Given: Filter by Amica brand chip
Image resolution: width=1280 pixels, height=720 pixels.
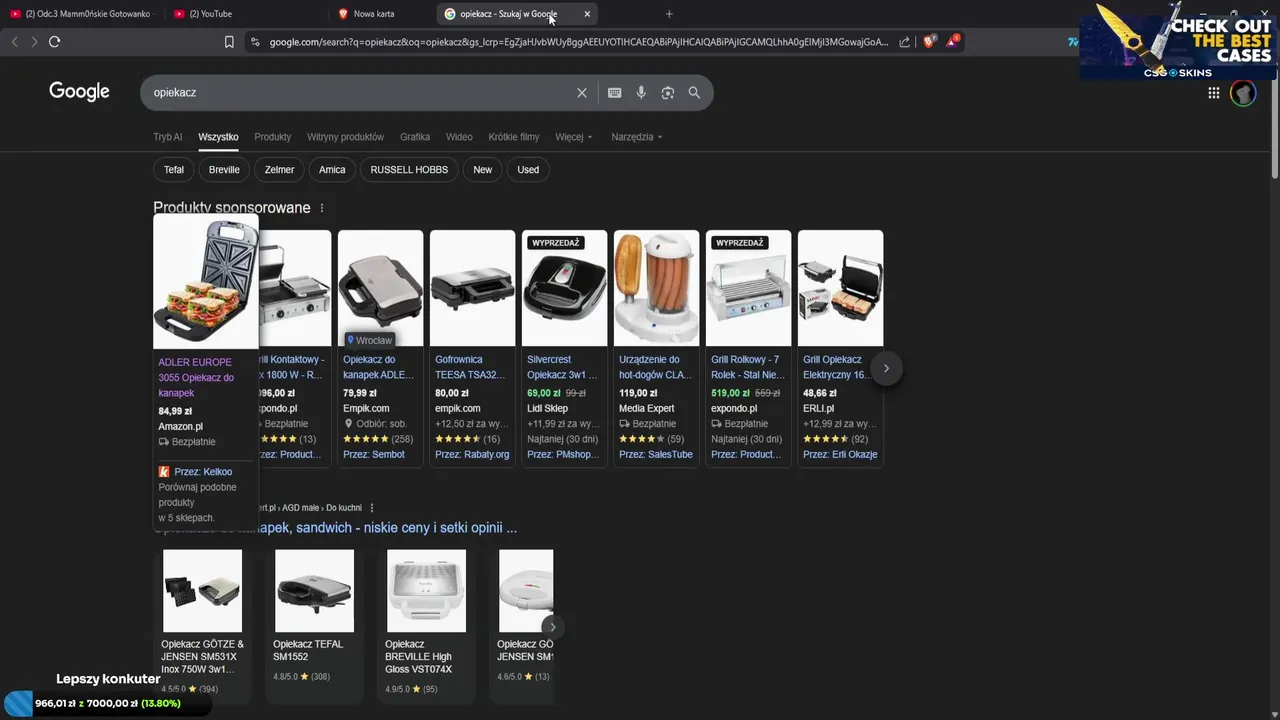Looking at the screenshot, I should [x=332, y=170].
